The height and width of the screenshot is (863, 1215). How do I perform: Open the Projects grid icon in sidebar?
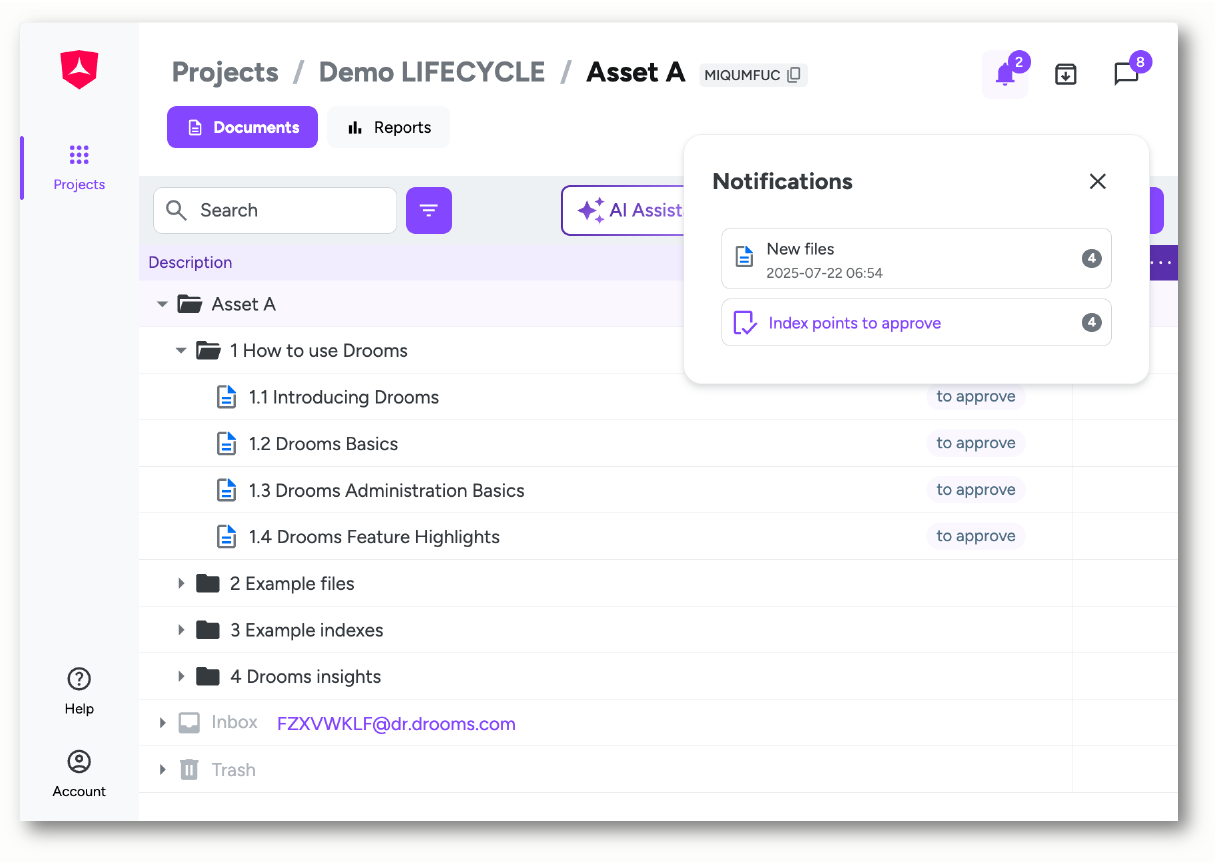(x=79, y=155)
